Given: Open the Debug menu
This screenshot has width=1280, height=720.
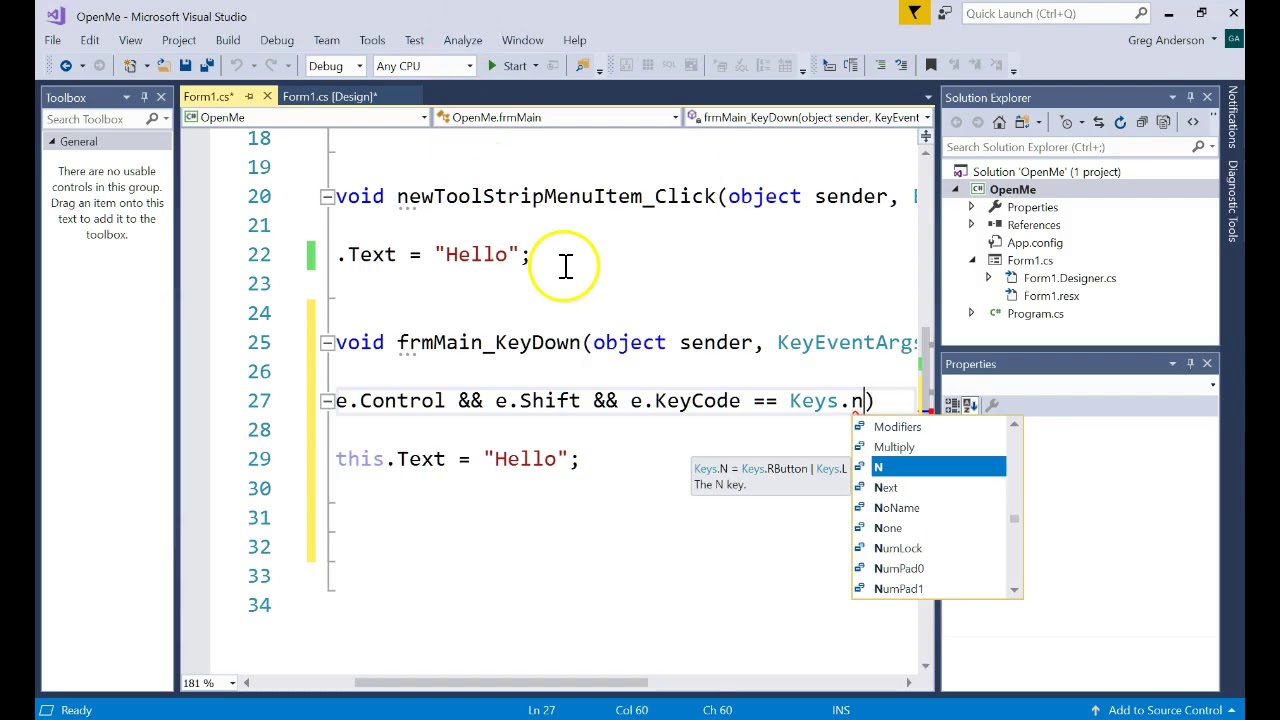Looking at the screenshot, I should (277, 40).
